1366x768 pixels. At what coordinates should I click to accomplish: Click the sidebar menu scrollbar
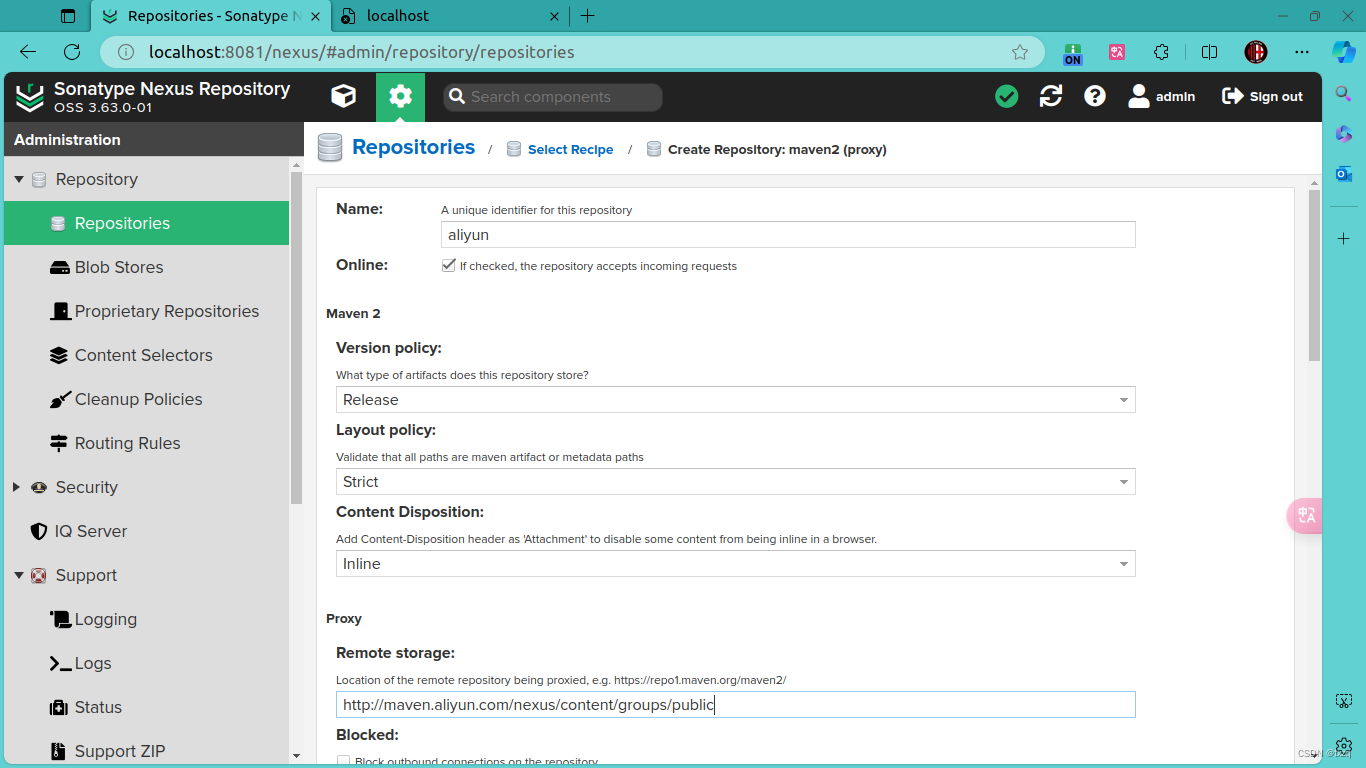point(296,338)
